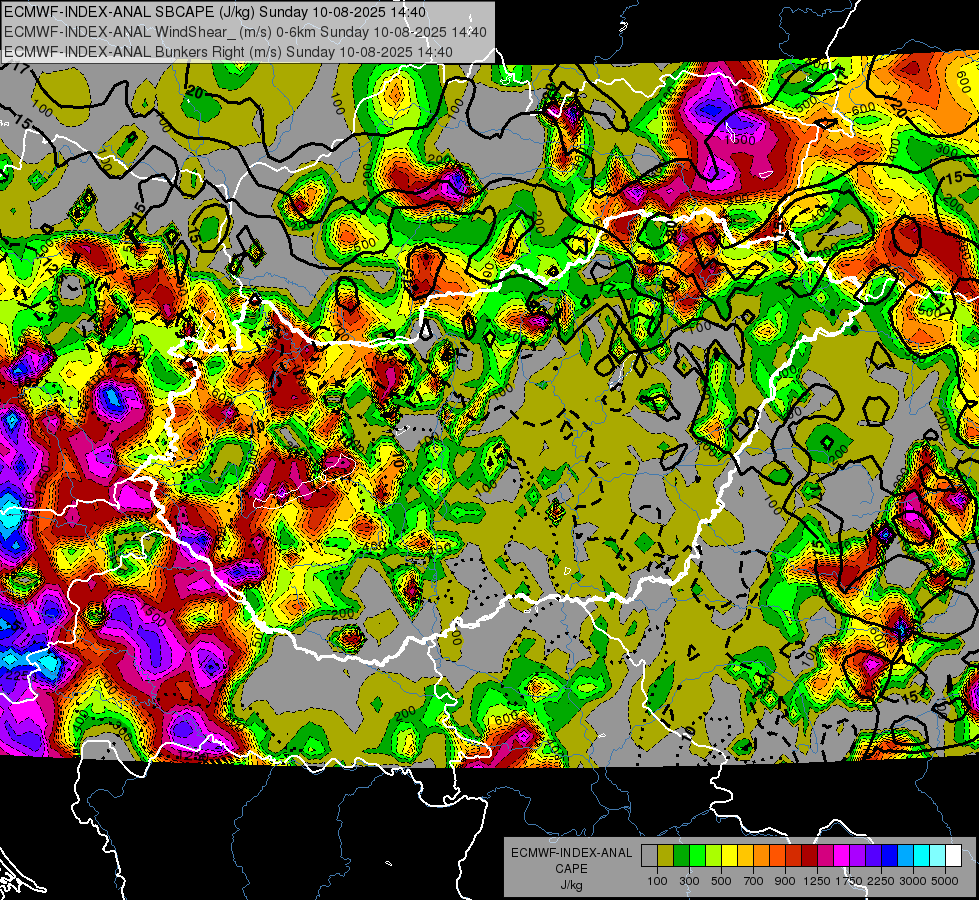The width and height of the screenshot is (979, 900).
Task: Pick the violet swatch left of 2250
Action: point(873,856)
